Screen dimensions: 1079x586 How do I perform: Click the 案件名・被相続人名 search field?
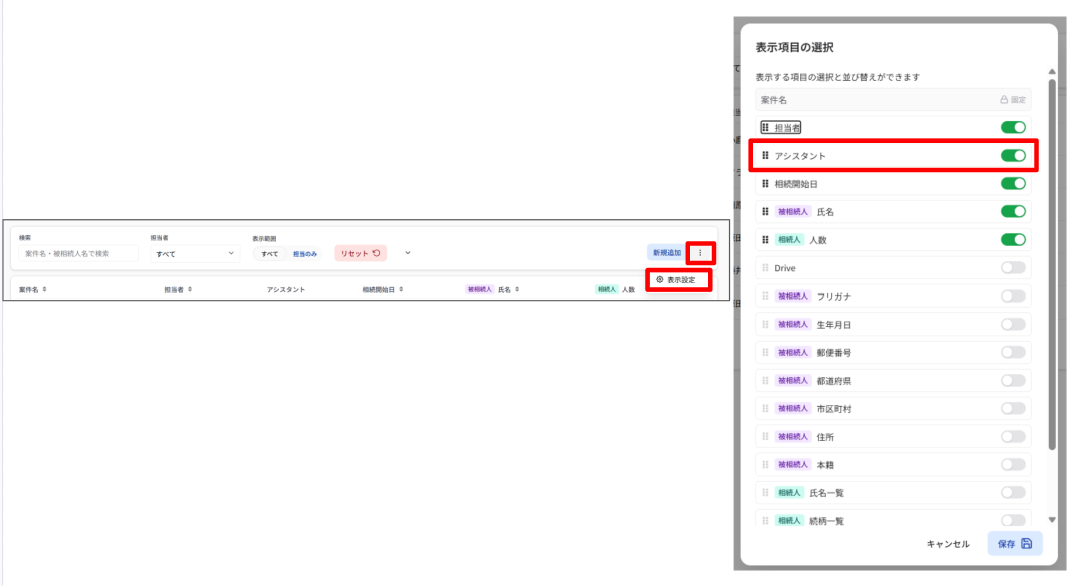(x=78, y=254)
